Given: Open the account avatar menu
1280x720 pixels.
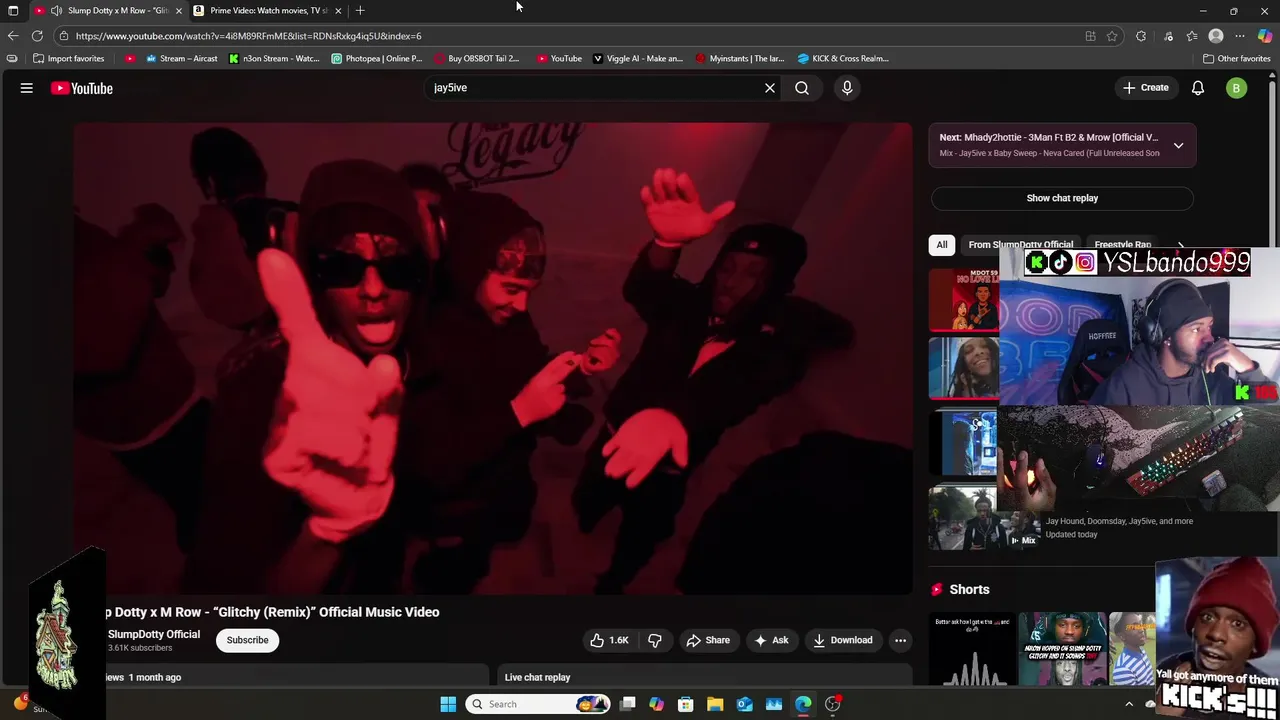Looking at the screenshot, I should [x=1237, y=88].
